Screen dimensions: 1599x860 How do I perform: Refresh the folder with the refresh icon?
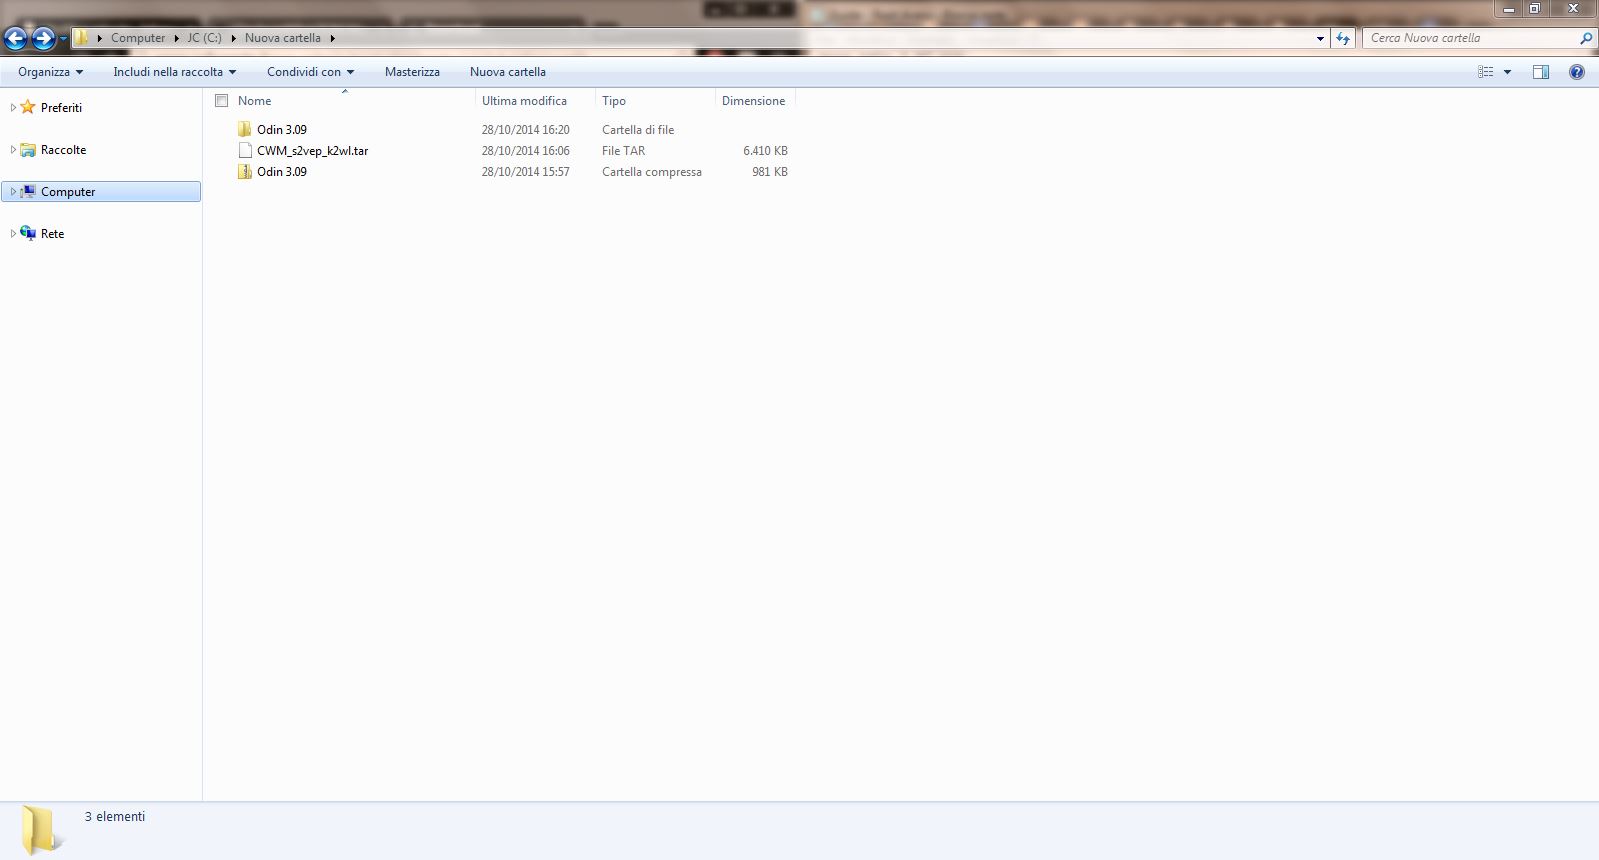pyautogui.click(x=1343, y=38)
